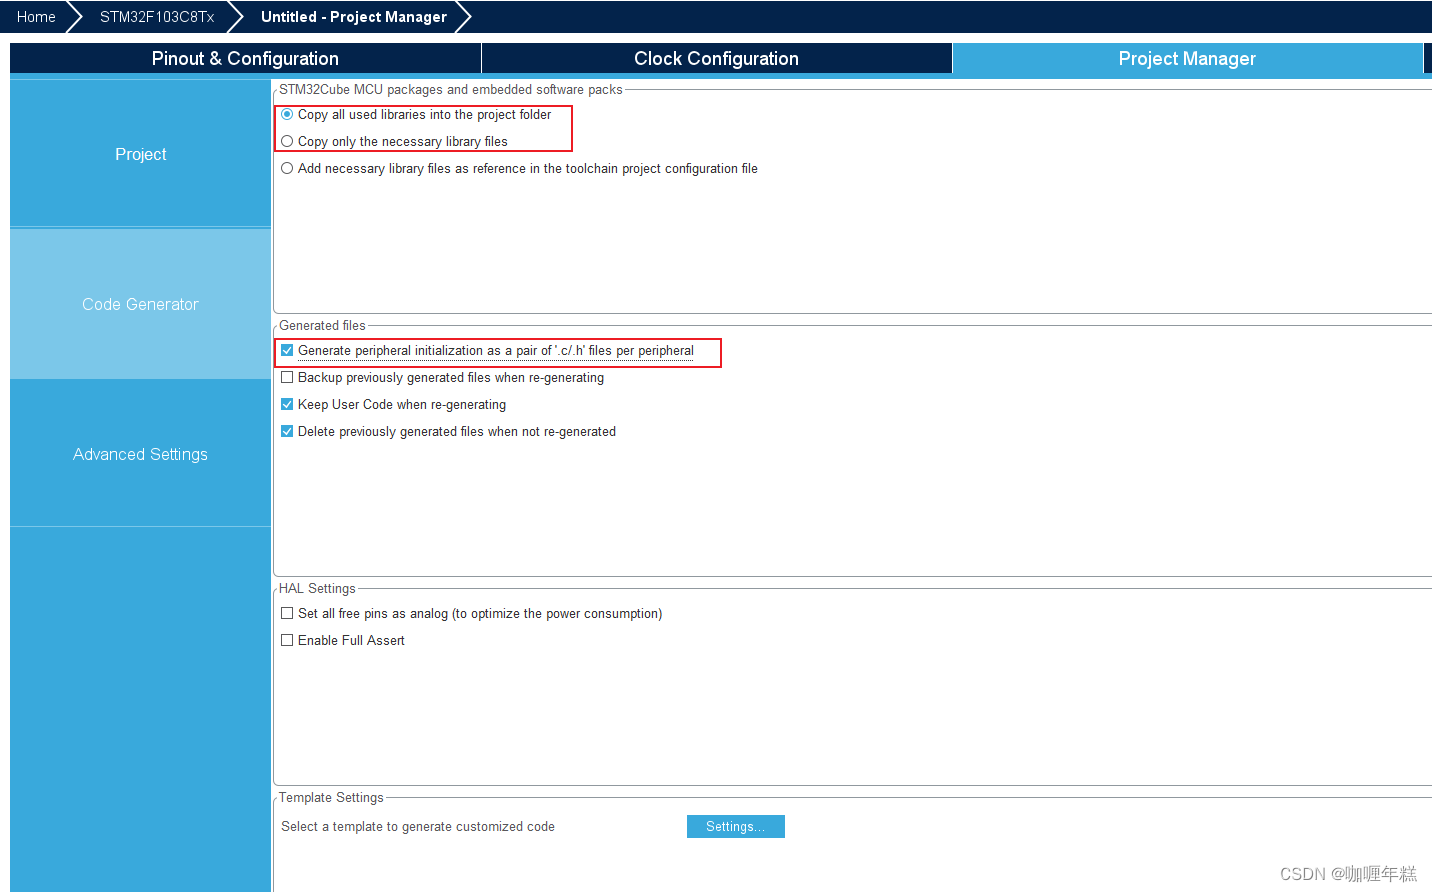Click 'Select a template to generate customized code' text
1432x892 pixels.
[x=418, y=827]
